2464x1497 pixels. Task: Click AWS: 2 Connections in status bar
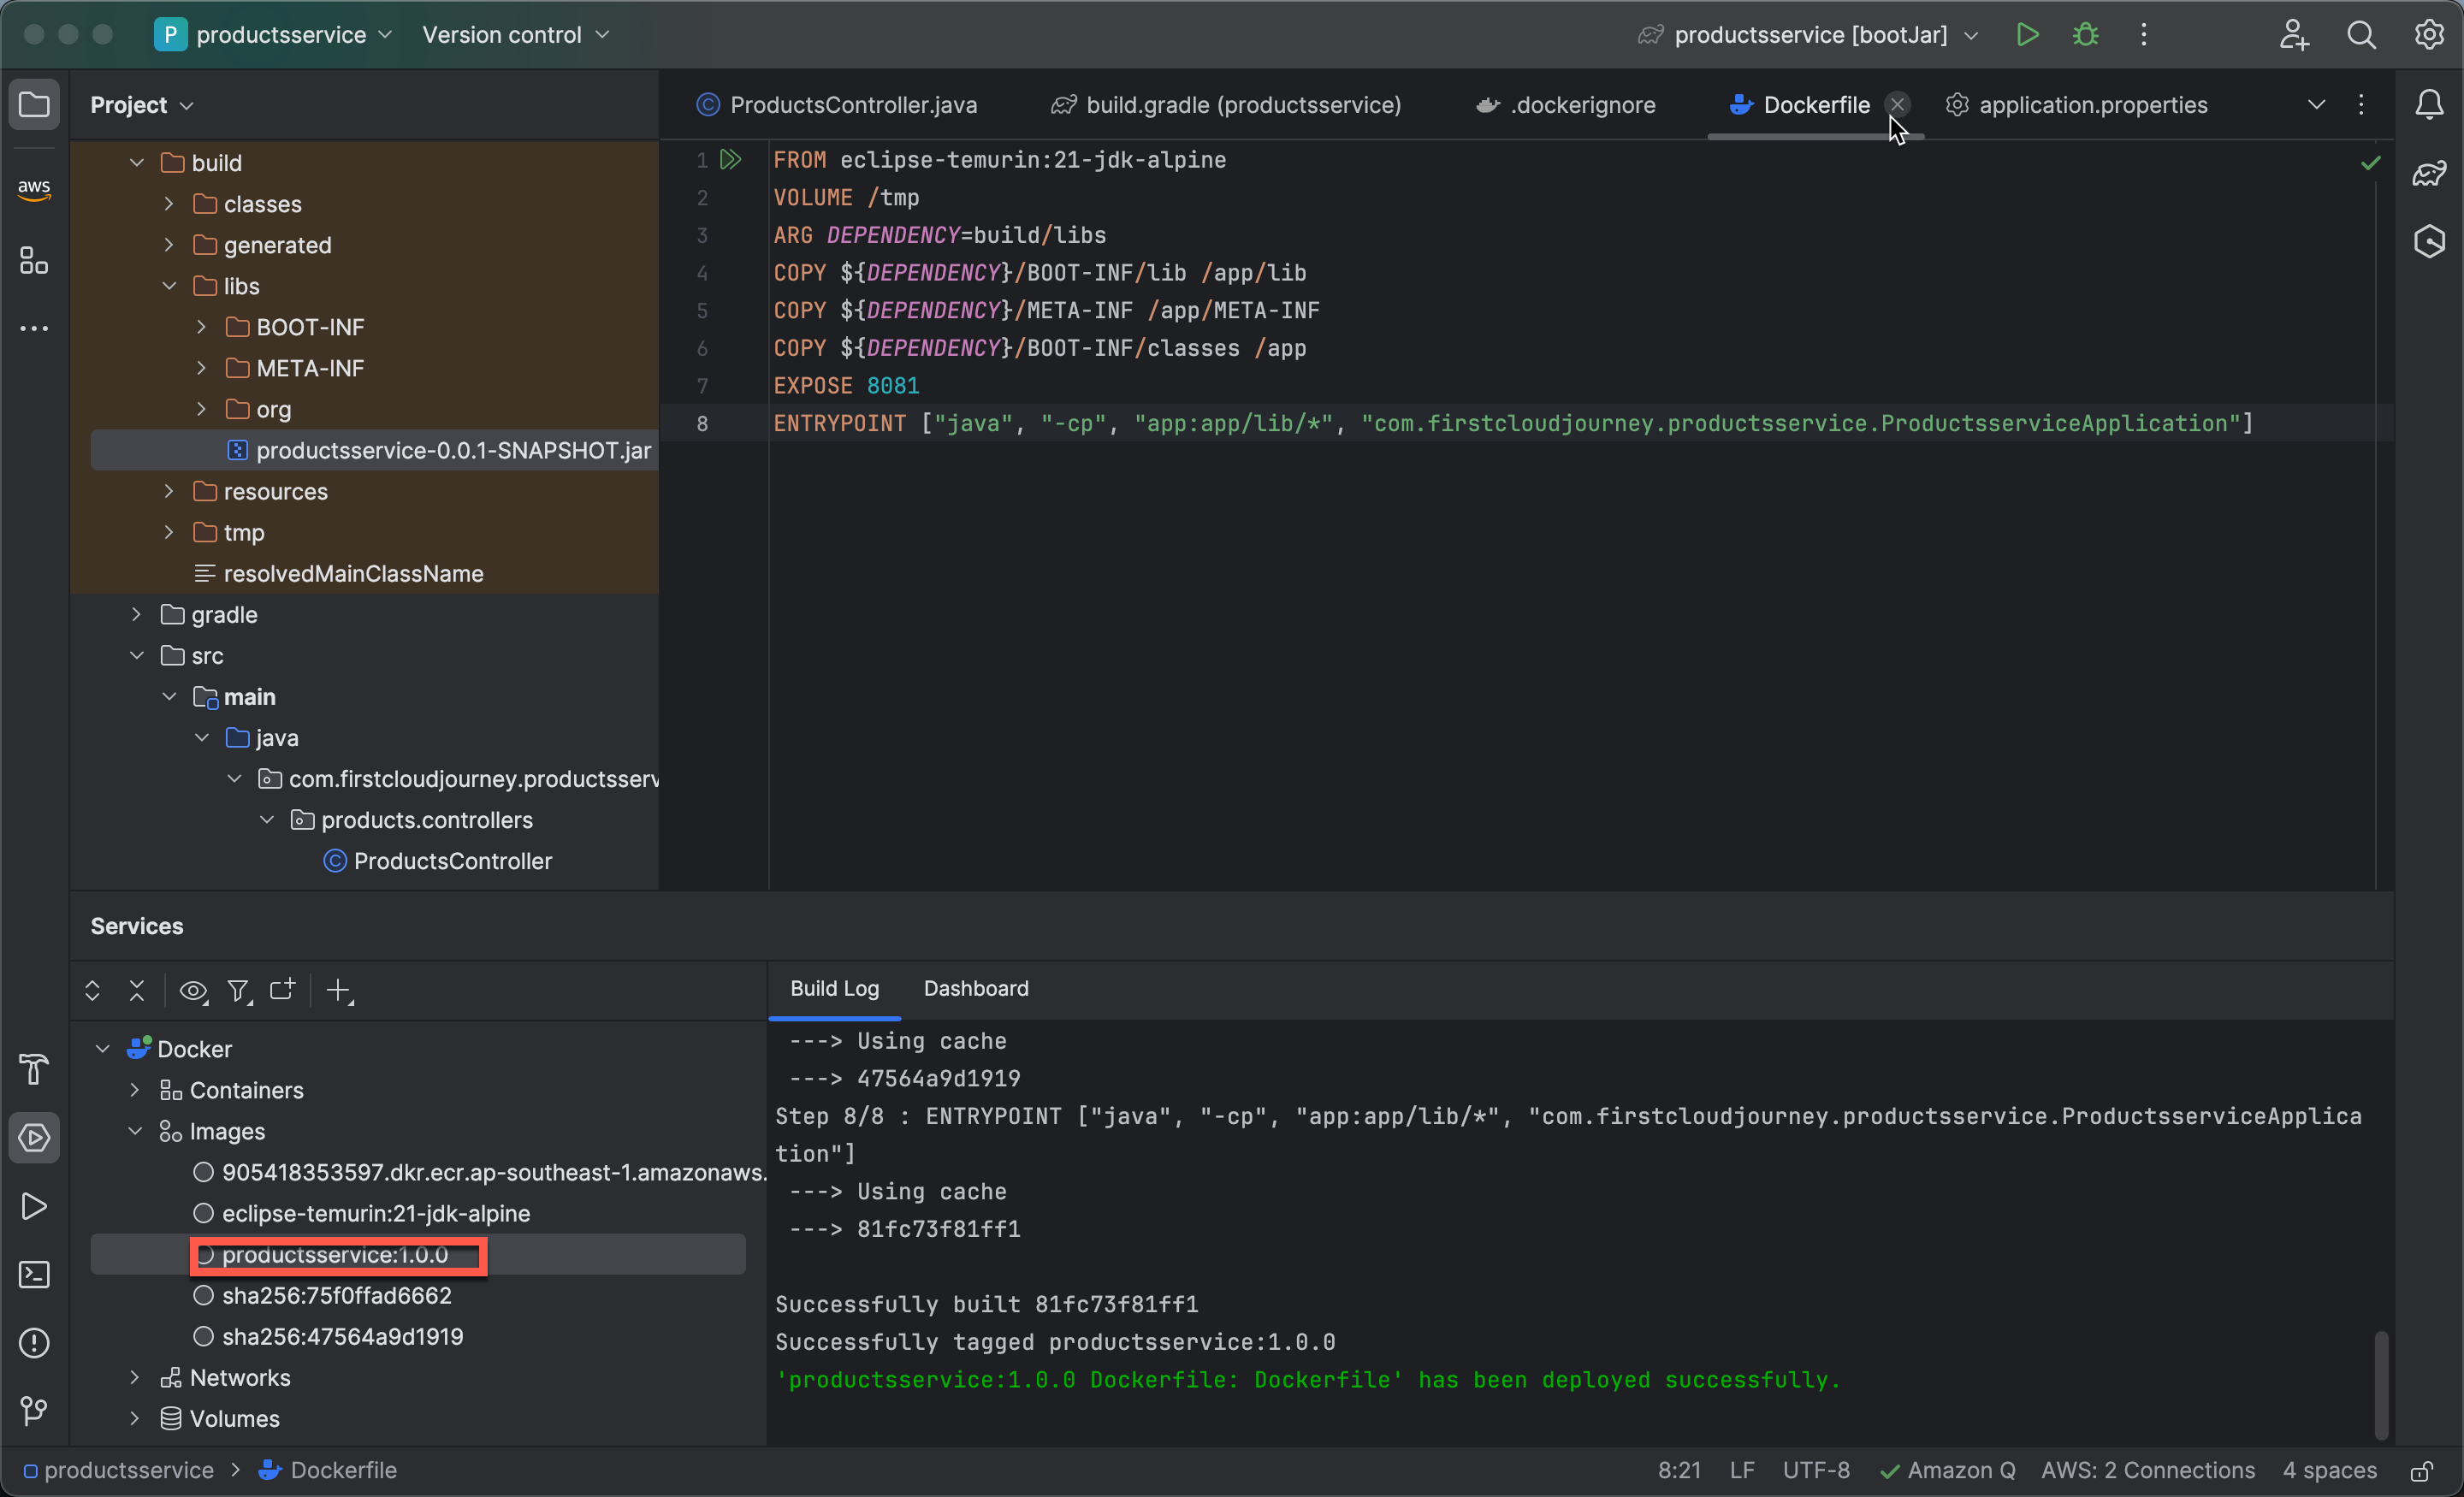coord(2148,1471)
